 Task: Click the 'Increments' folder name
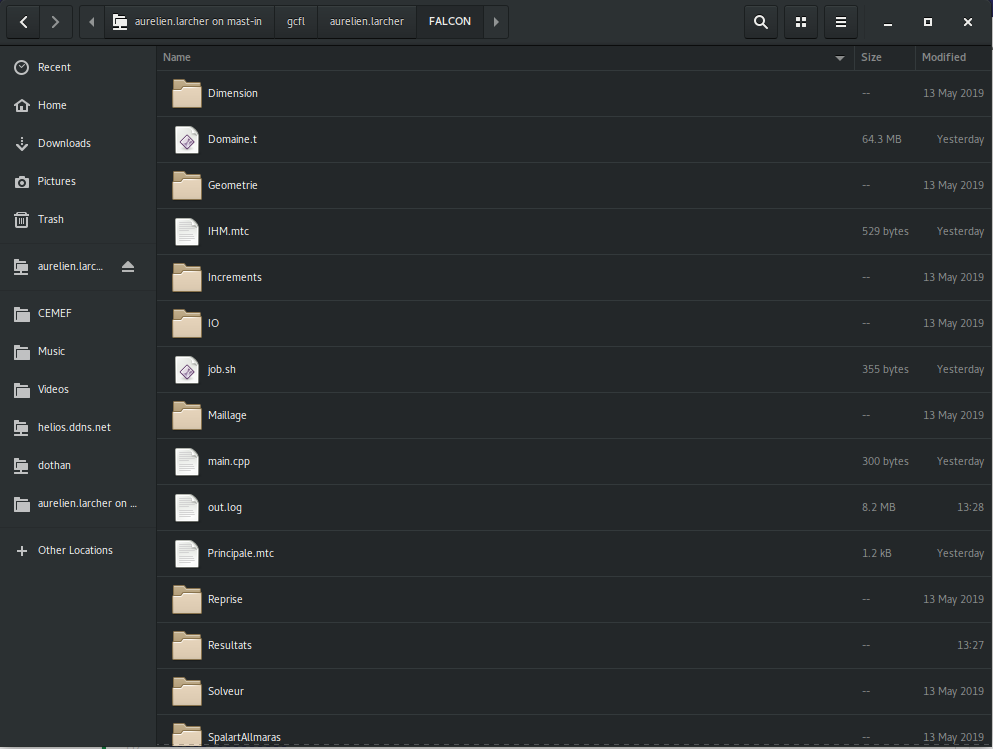tap(234, 277)
